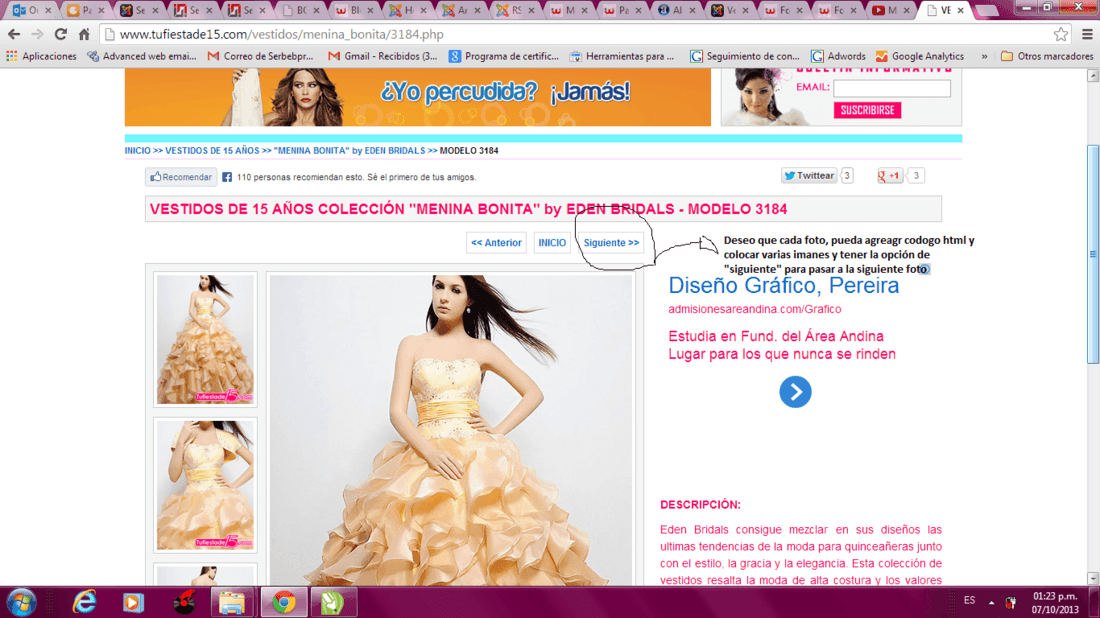This screenshot has width=1100, height=618.
Task: Go back with the browser back arrow
Action: click(14, 34)
